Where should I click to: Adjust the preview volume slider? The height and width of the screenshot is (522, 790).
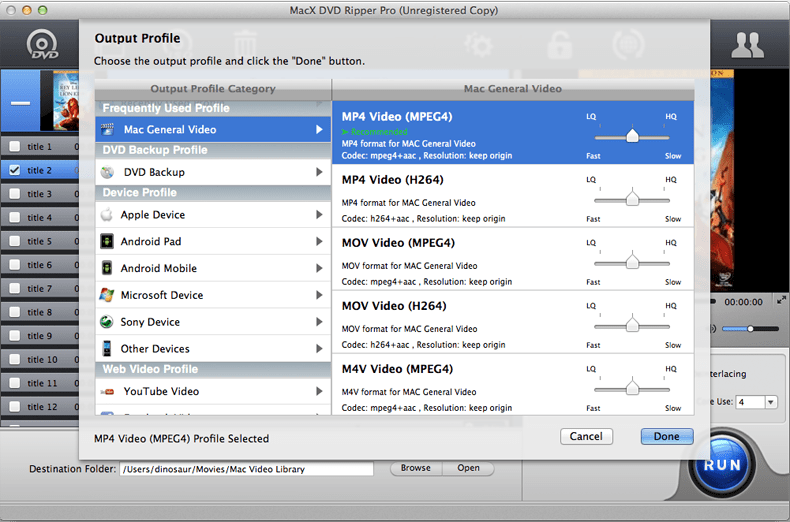tap(750, 329)
